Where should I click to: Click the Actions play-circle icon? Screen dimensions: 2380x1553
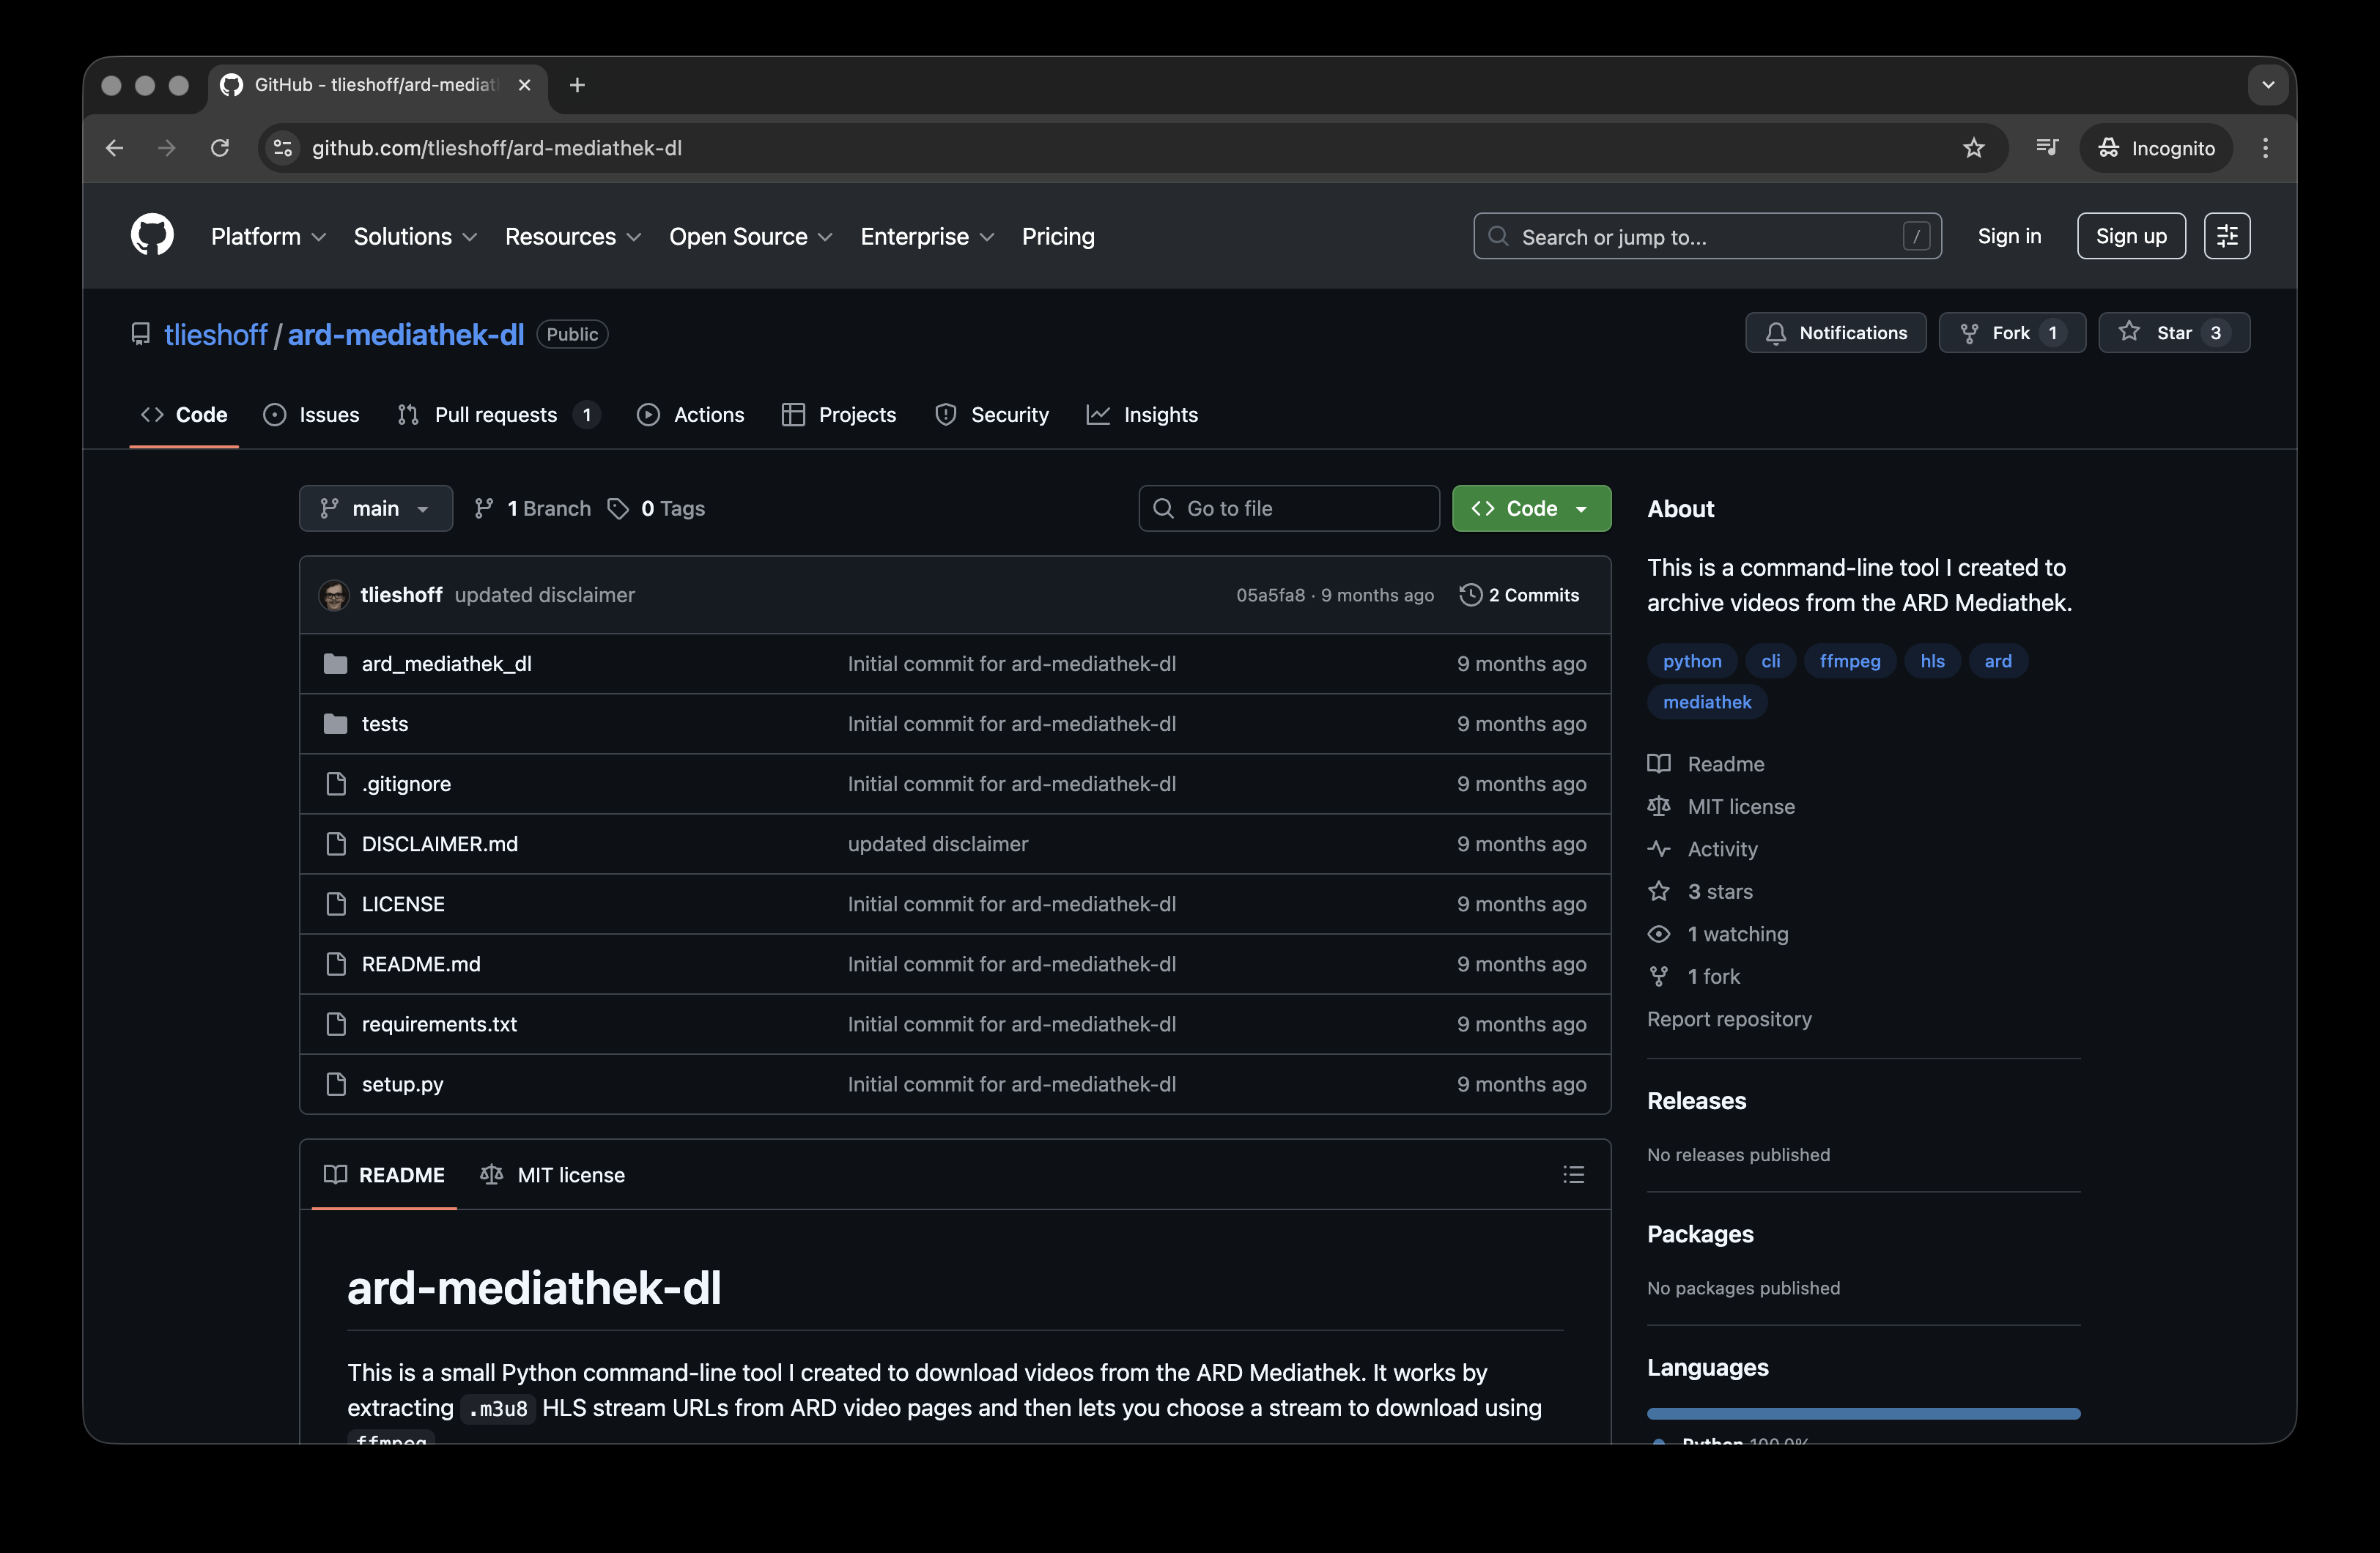[648, 414]
